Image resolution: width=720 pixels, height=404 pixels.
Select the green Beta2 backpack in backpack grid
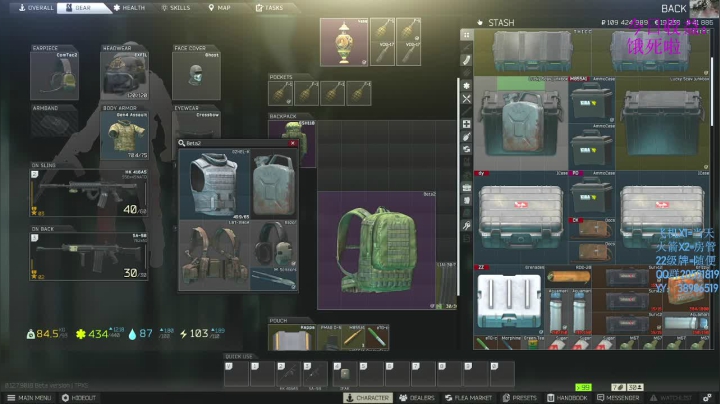(x=377, y=251)
